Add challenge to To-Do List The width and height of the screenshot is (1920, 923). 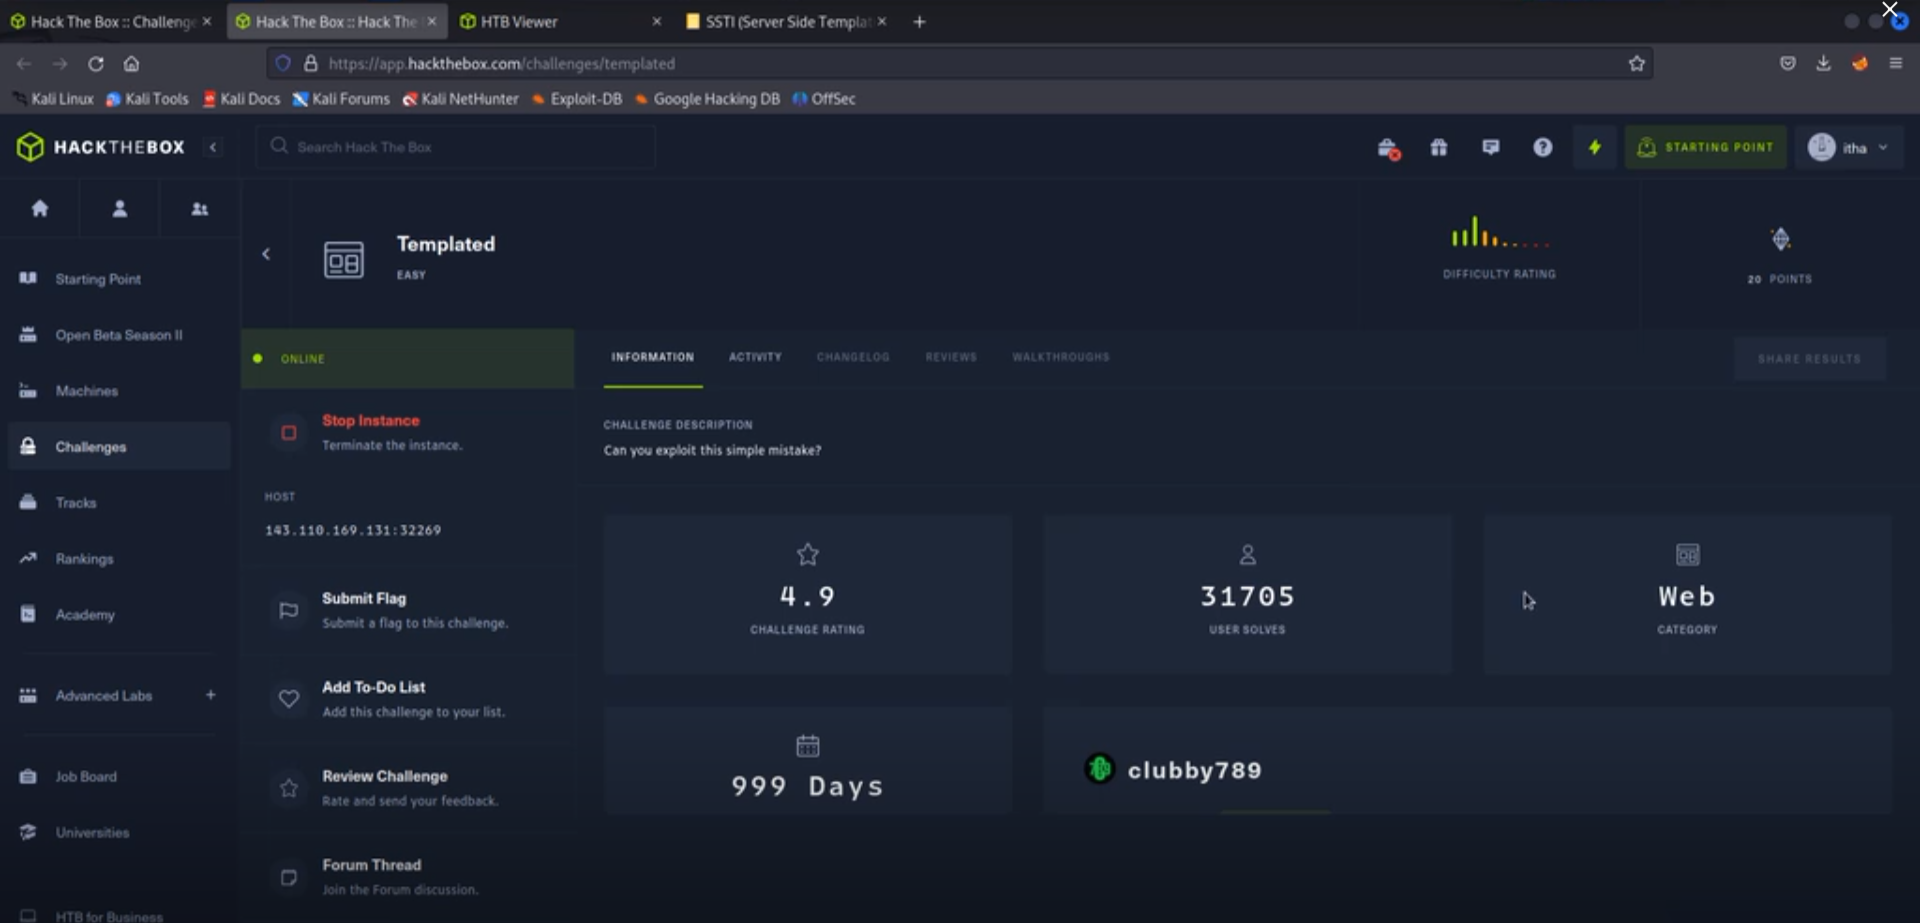point(407,699)
